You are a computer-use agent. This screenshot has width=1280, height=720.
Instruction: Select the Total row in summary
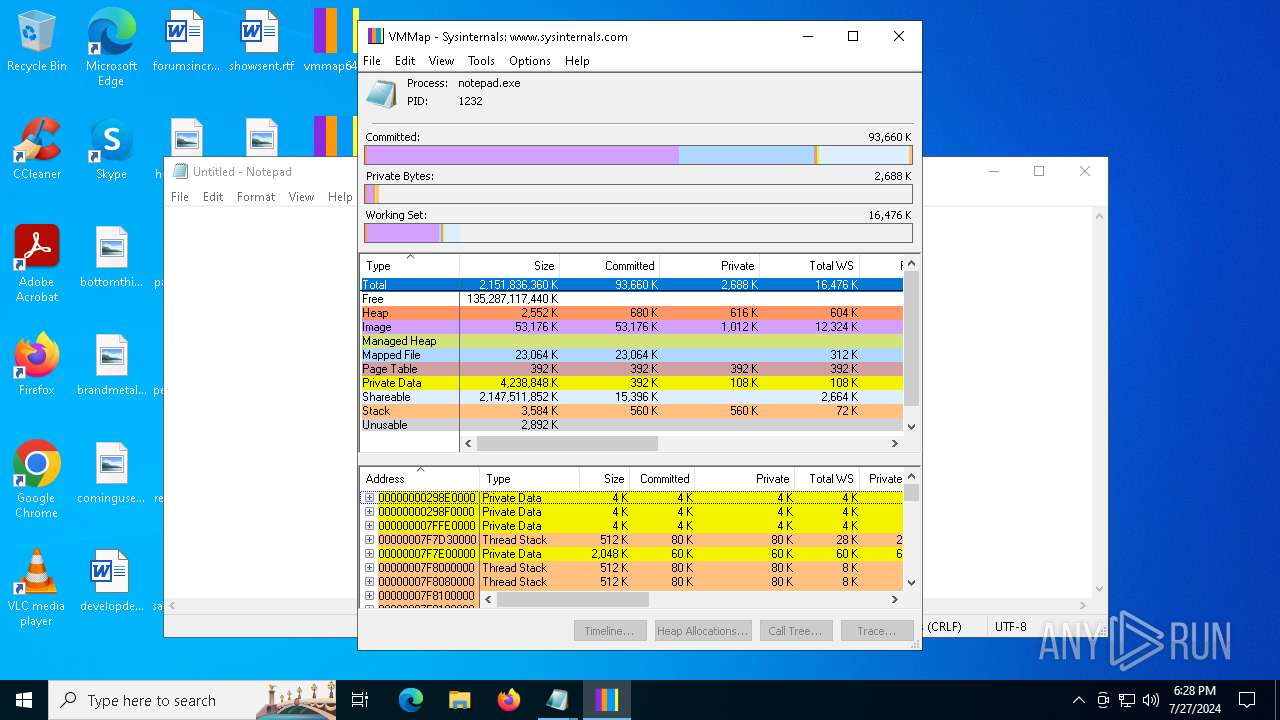tap(632, 285)
